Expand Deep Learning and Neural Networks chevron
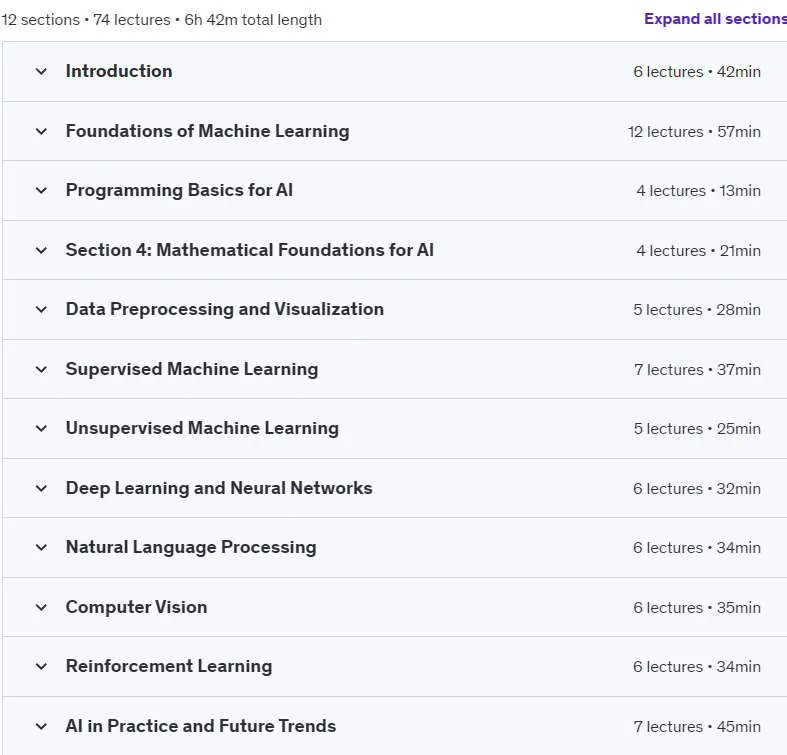 [x=42, y=488]
